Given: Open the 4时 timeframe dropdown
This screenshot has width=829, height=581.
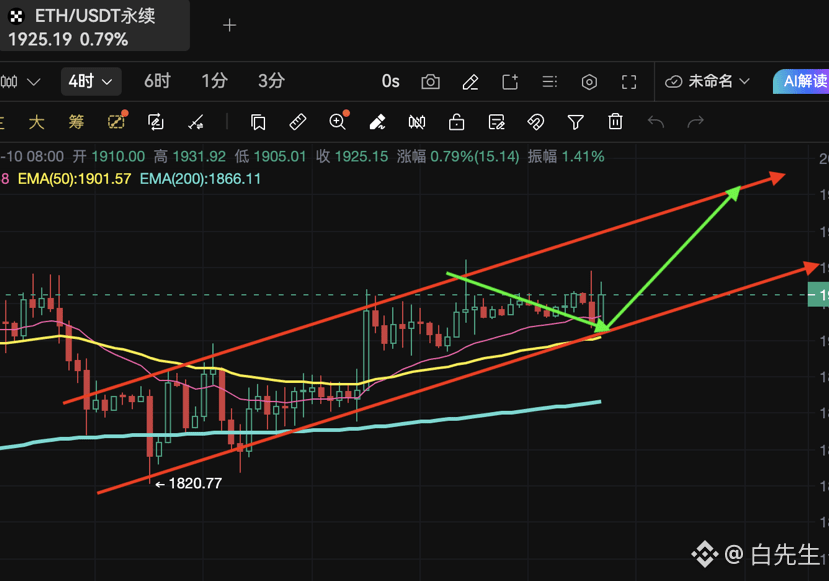Looking at the screenshot, I should (x=91, y=81).
